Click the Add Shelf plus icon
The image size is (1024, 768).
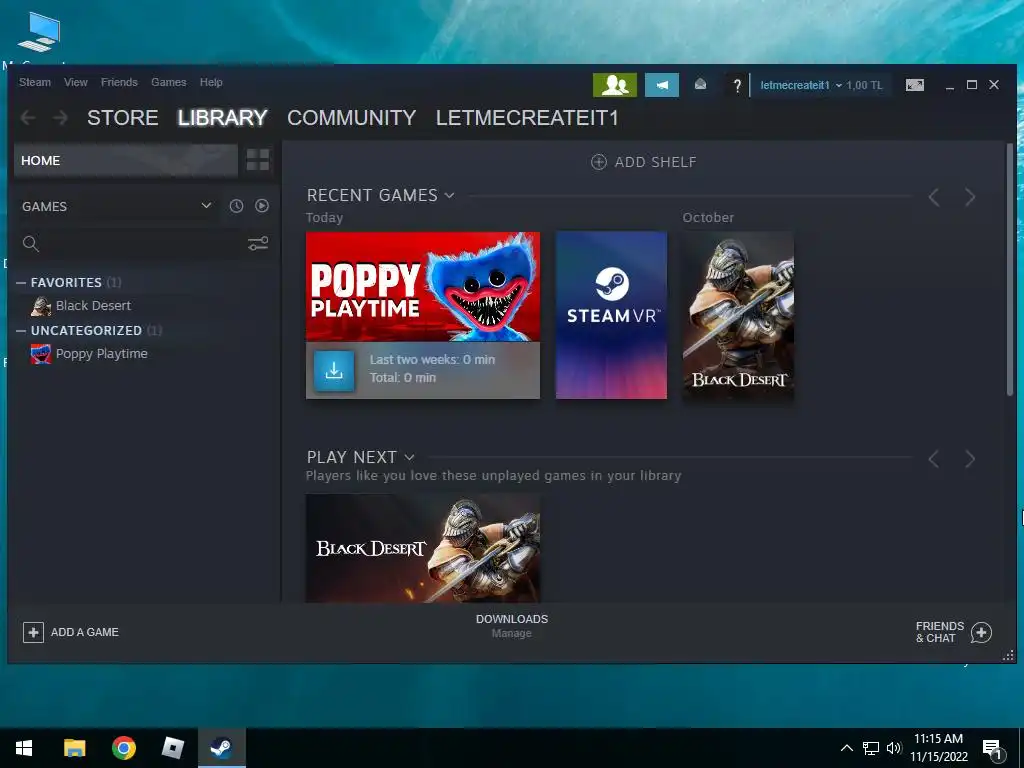click(598, 162)
